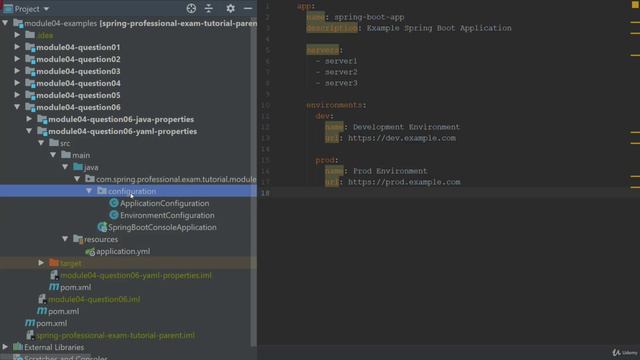Click 'Prod Environment' value in editor
The width and height of the screenshot is (640, 360).
pyautogui.click(x=390, y=171)
